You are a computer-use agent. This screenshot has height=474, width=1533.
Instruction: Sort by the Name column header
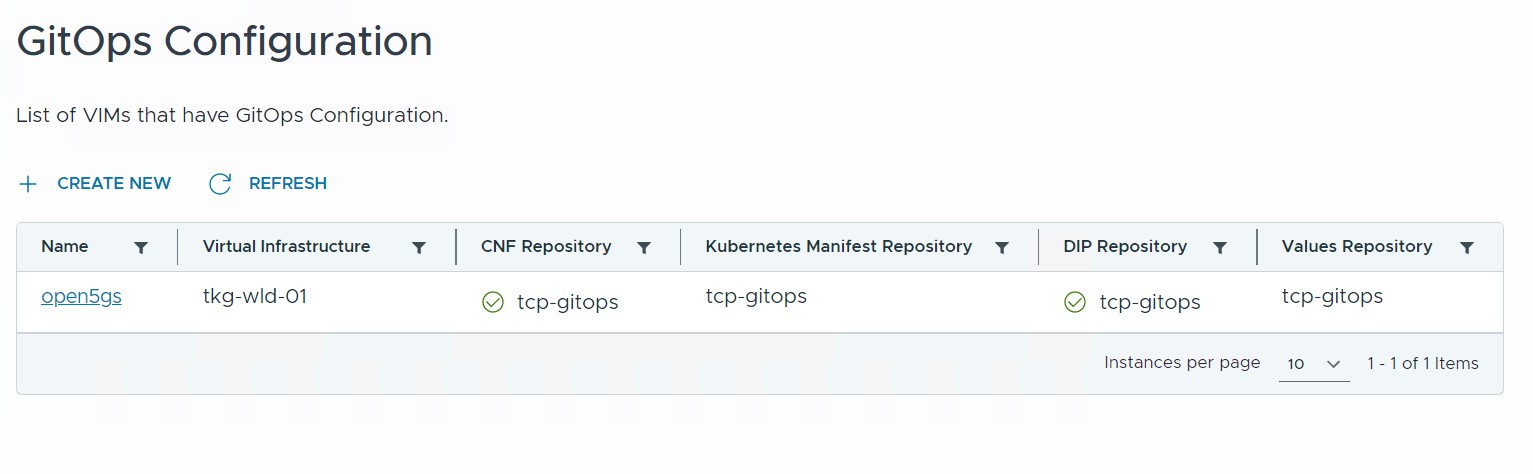click(65, 246)
